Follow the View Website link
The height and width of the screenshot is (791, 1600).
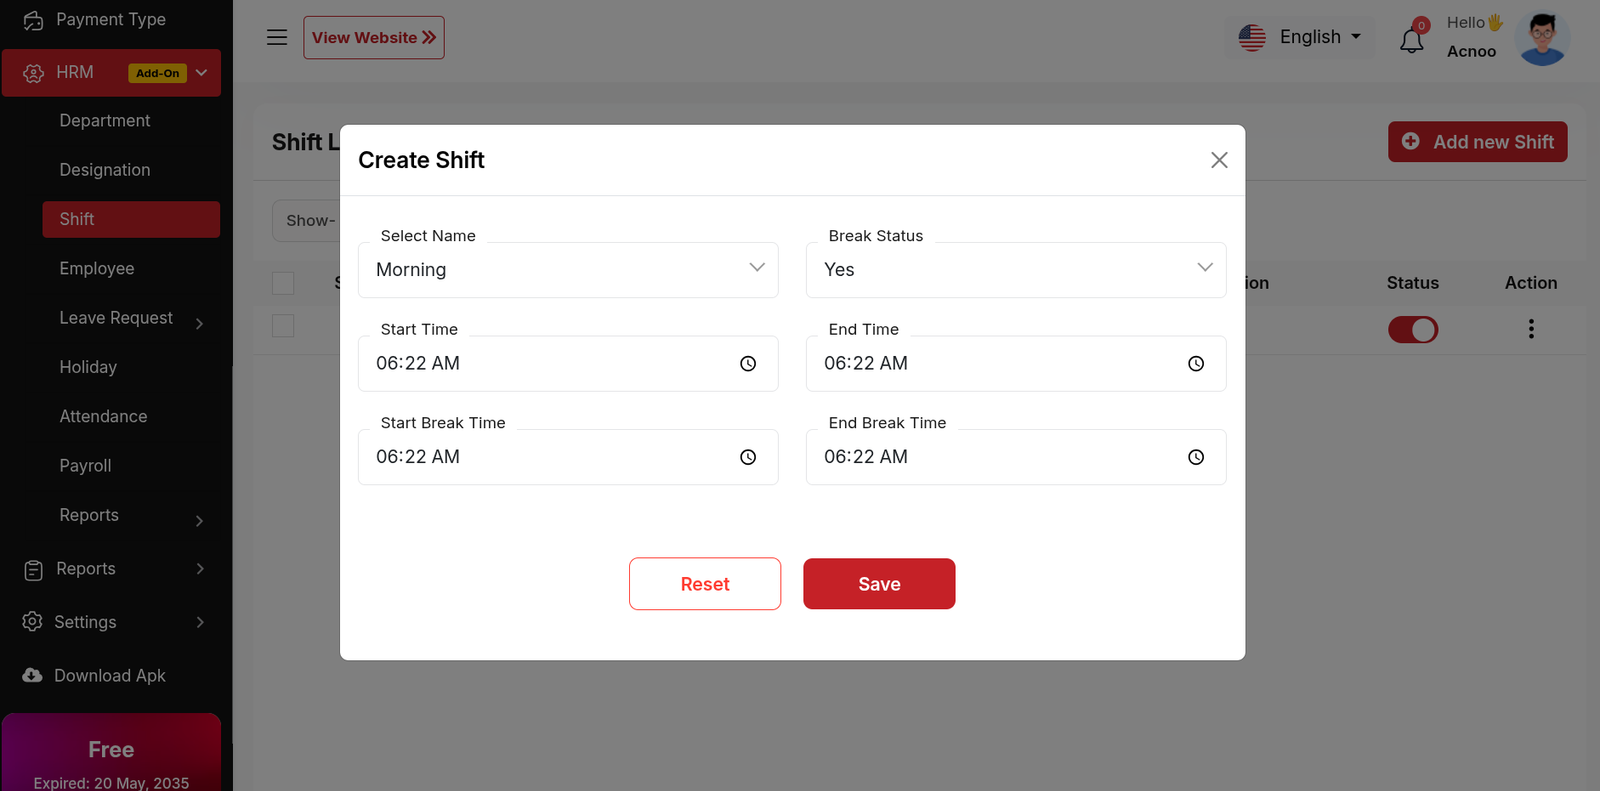(374, 38)
